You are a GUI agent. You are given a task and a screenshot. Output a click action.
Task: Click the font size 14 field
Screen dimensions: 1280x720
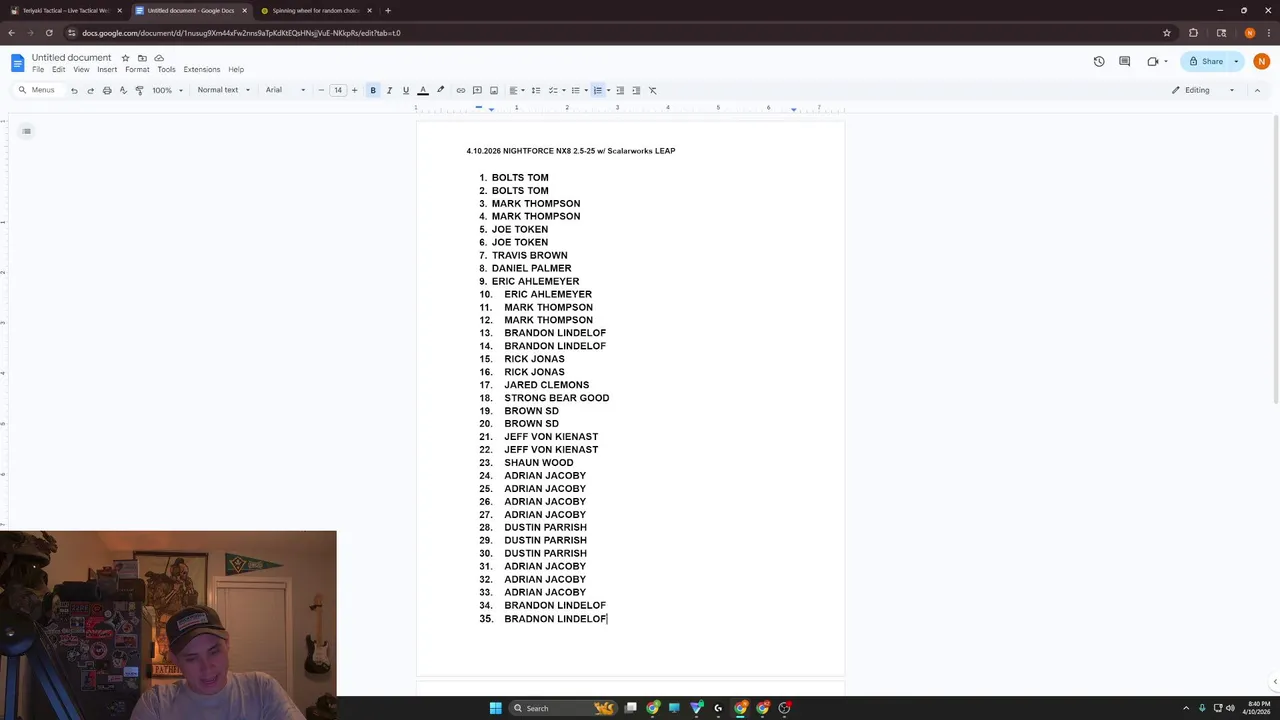(338, 90)
